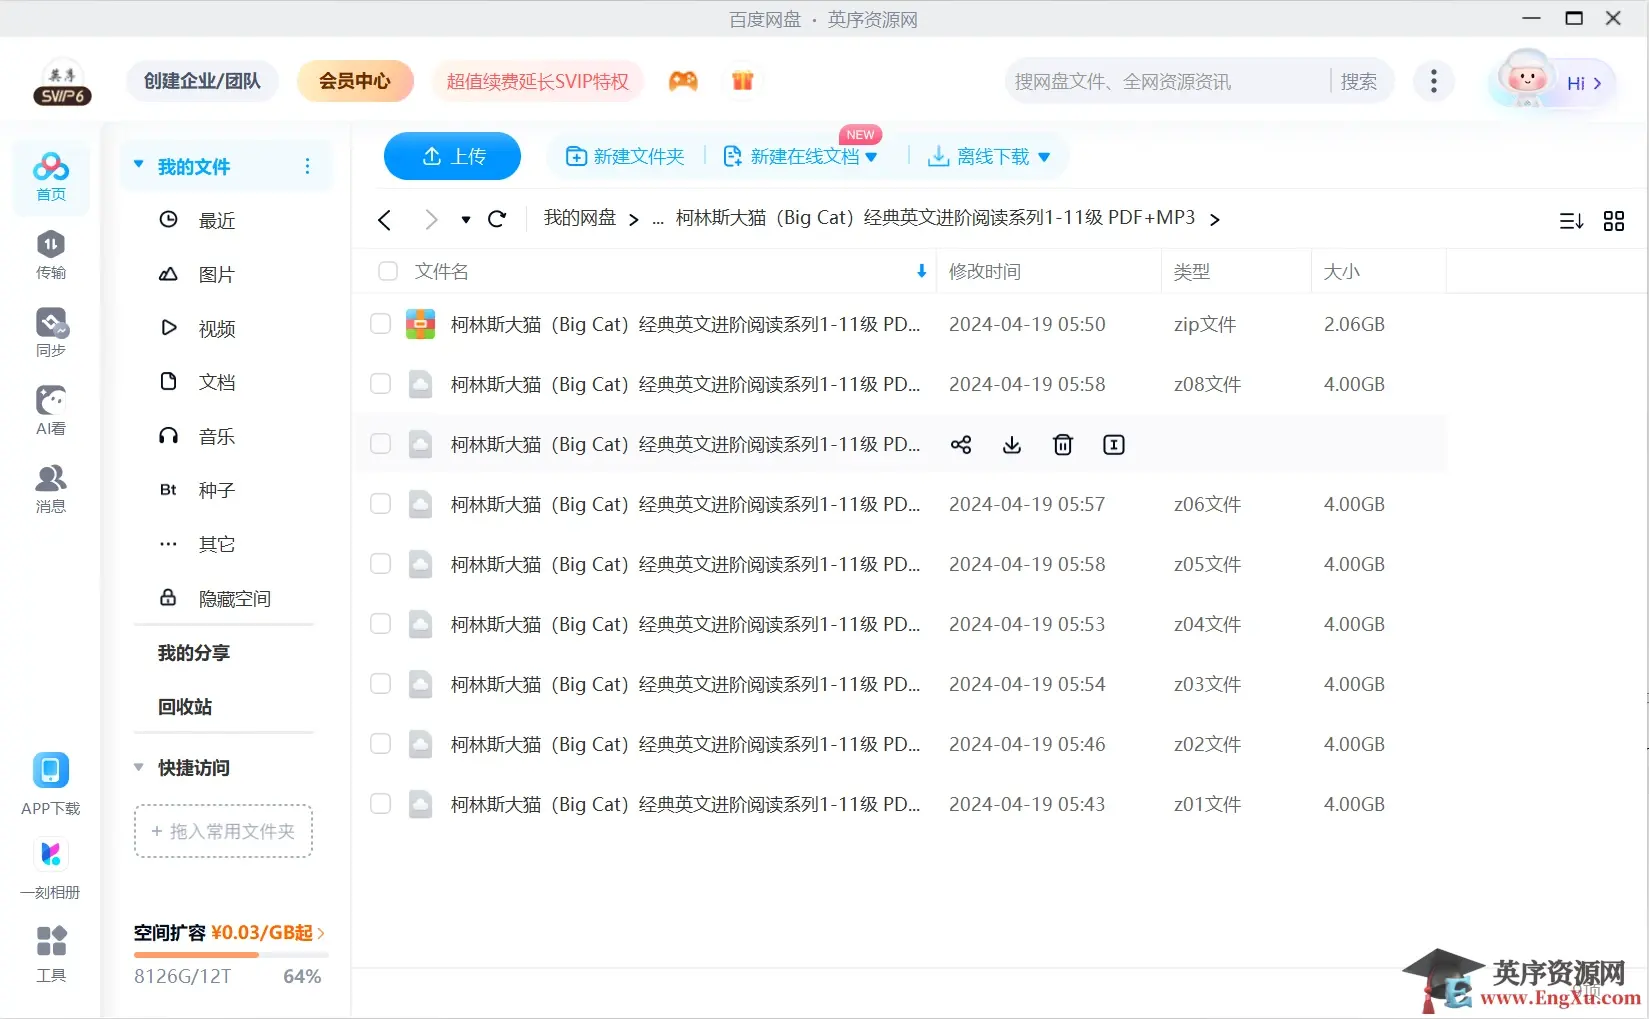This screenshot has width=1649, height=1019.
Task: Click the search input field
Action: point(1166,82)
